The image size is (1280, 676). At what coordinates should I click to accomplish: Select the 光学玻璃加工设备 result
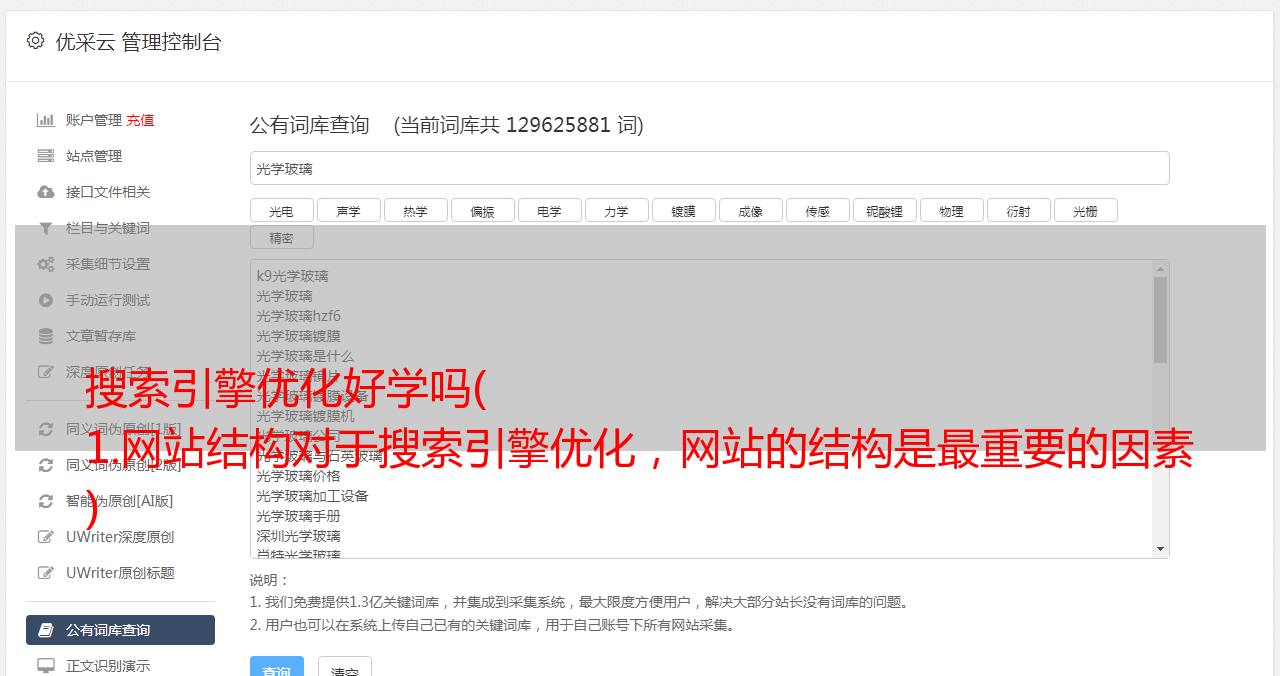[x=312, y=496]
